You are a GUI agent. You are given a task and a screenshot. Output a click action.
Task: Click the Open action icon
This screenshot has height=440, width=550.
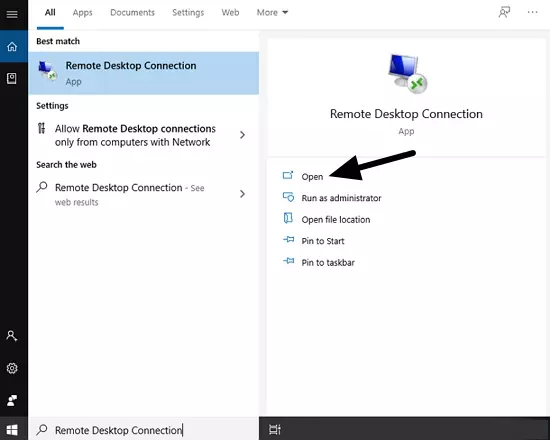click(x=288, y=175)
